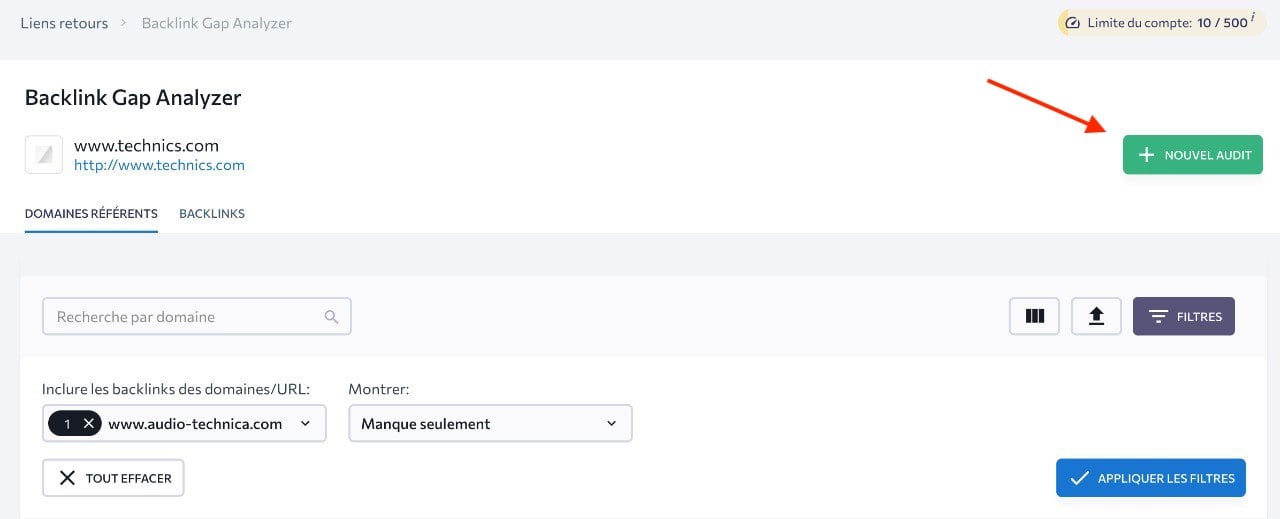The width and height of the screenshot is (1280, 519).
Task: Open the http://www.technics.com link
Action: 159,165
